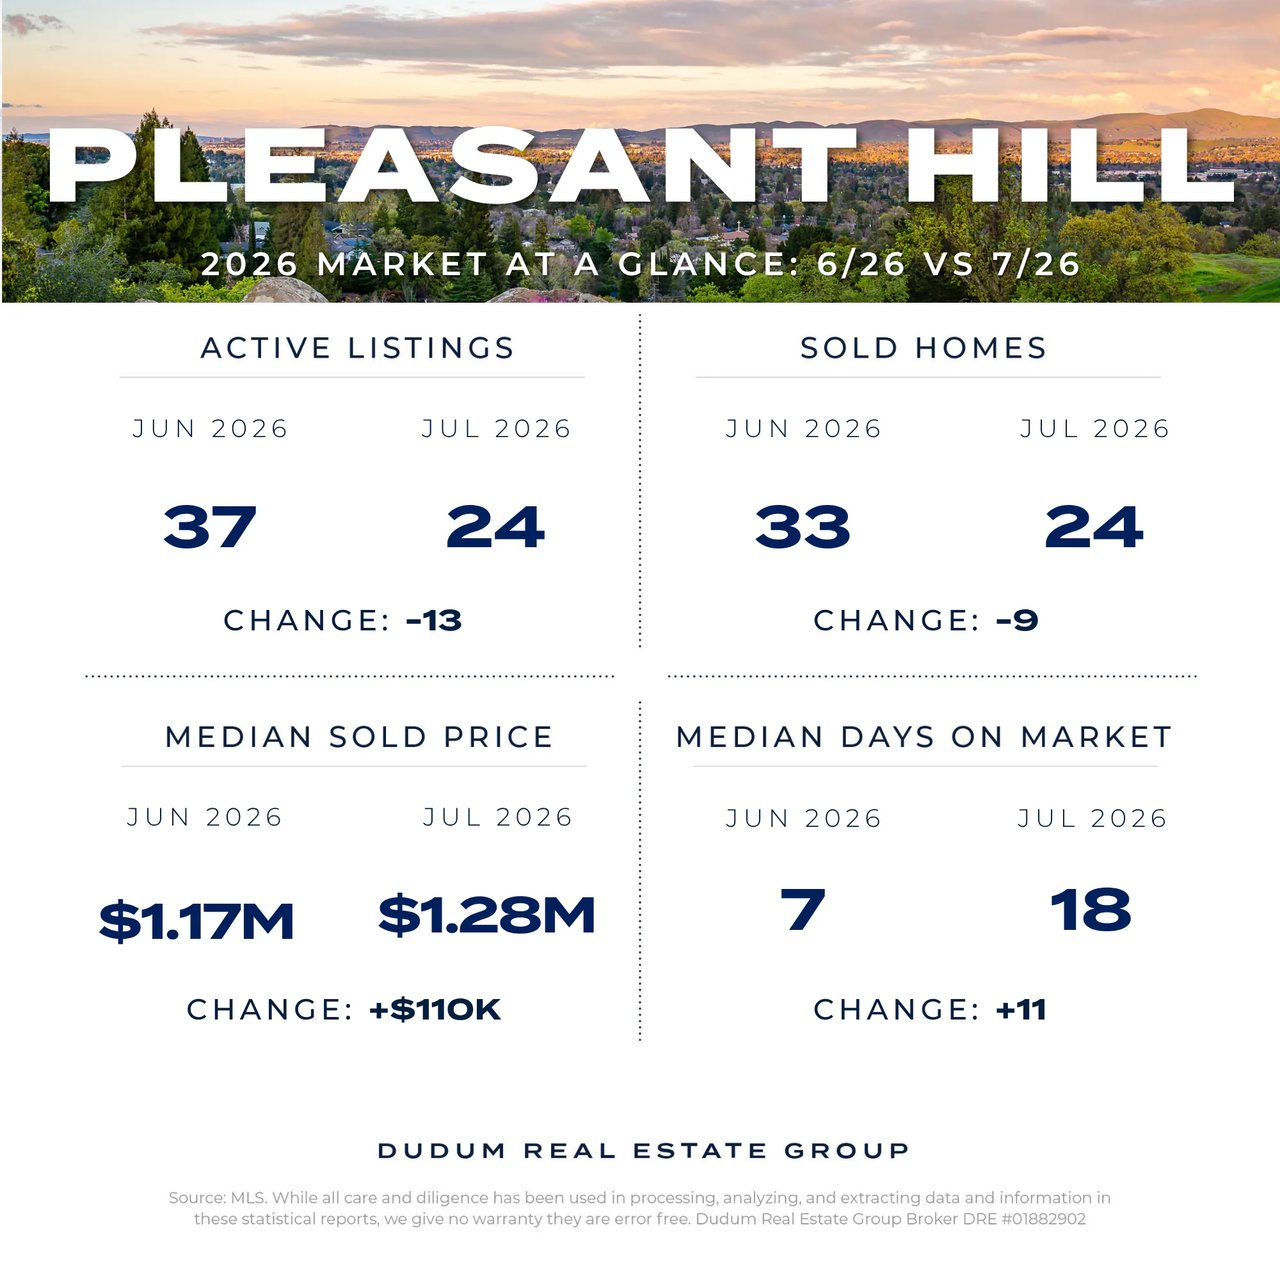Click sold homes June value 33
The width and height of the screenshot is (1280, 1280).
pos(803,527)
